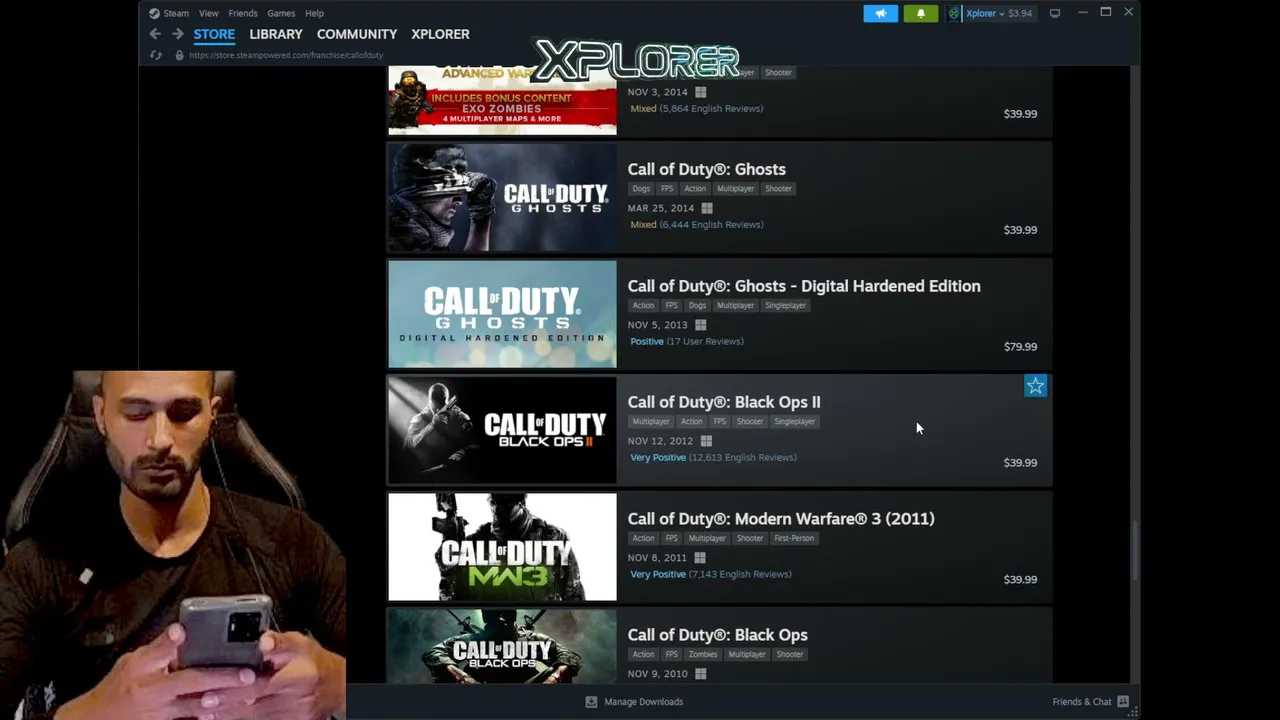Click the Positive (17 User Reviews) text
Screen dimensions: 1280x720
coord(686,341)
